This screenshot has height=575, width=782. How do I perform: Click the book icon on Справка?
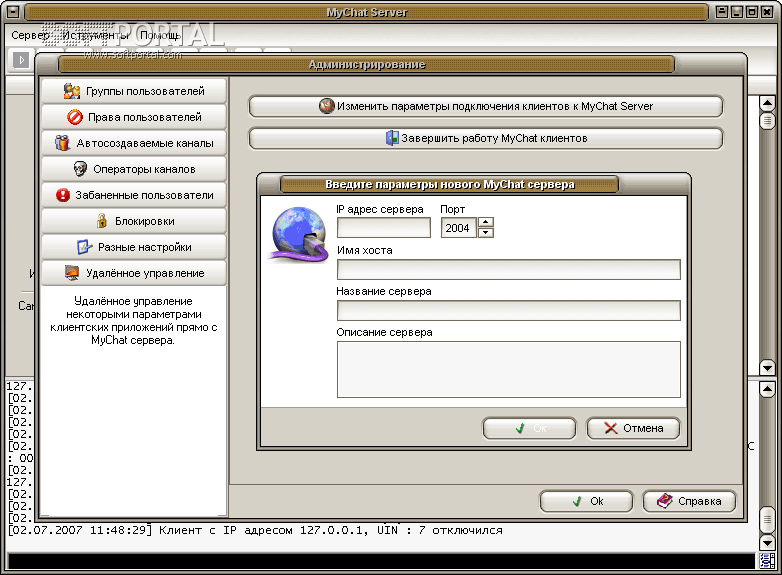pos(665,501)
